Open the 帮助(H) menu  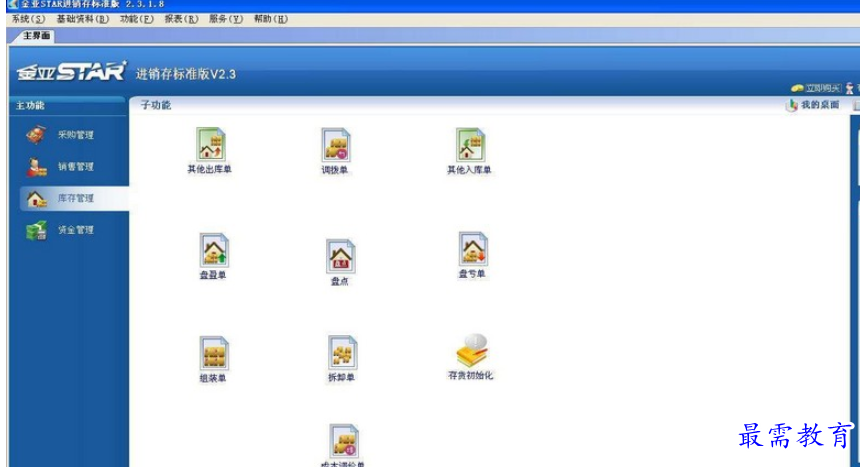coord(270,19)
